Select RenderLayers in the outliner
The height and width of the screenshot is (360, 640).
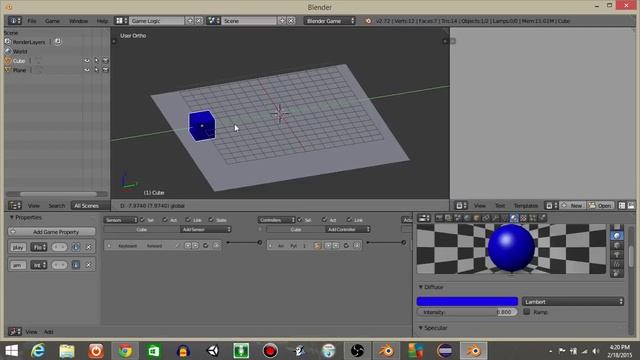tap(29, 42)
